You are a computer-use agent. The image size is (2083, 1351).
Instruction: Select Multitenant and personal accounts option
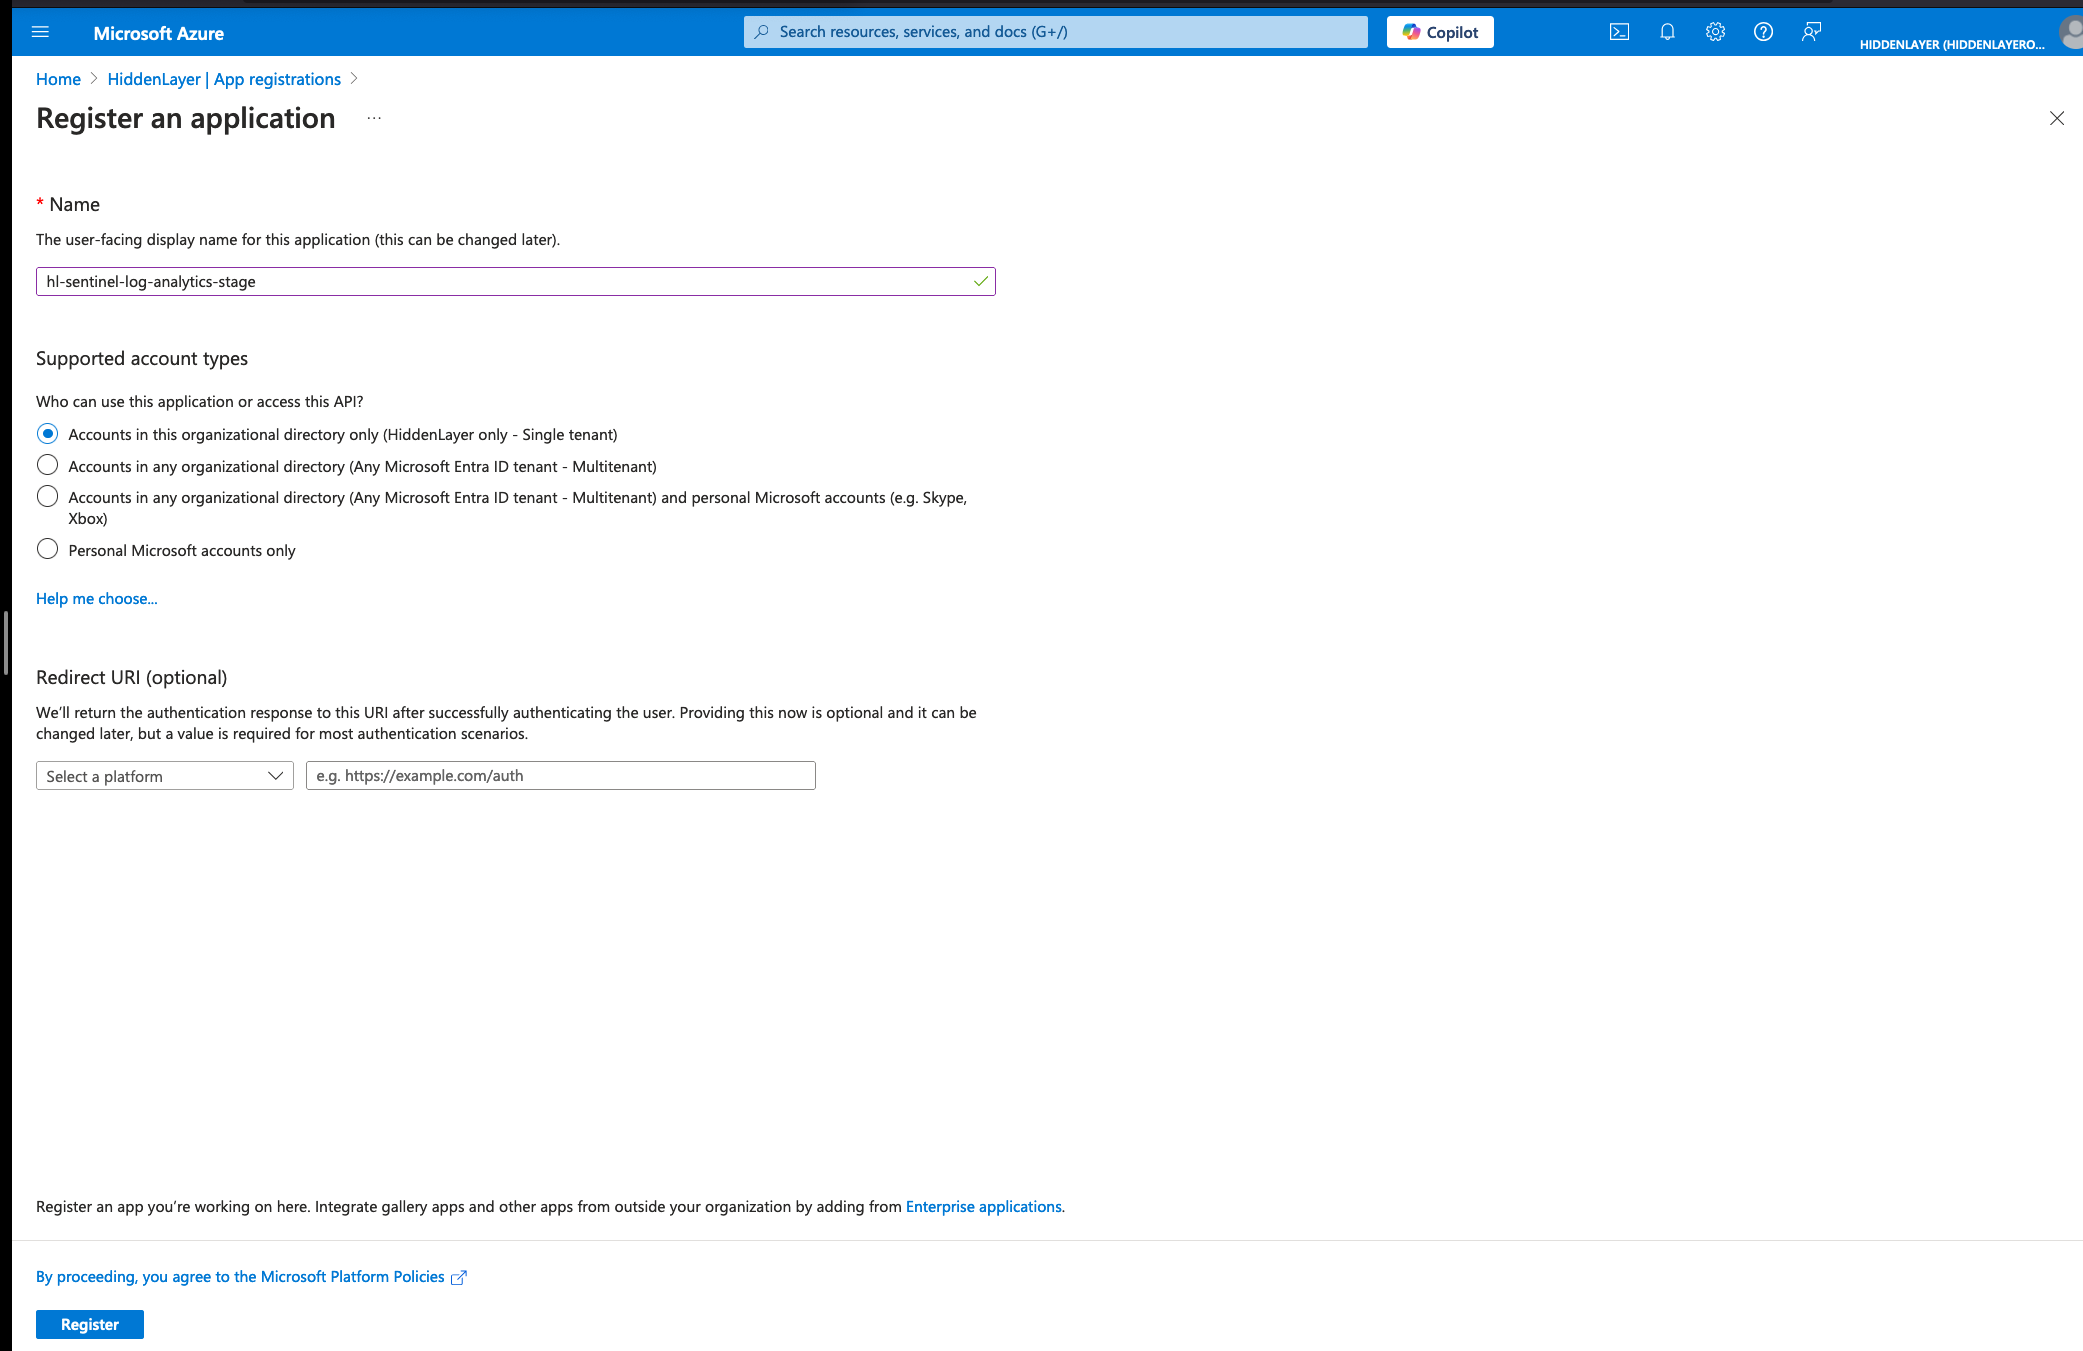(47, 497)
